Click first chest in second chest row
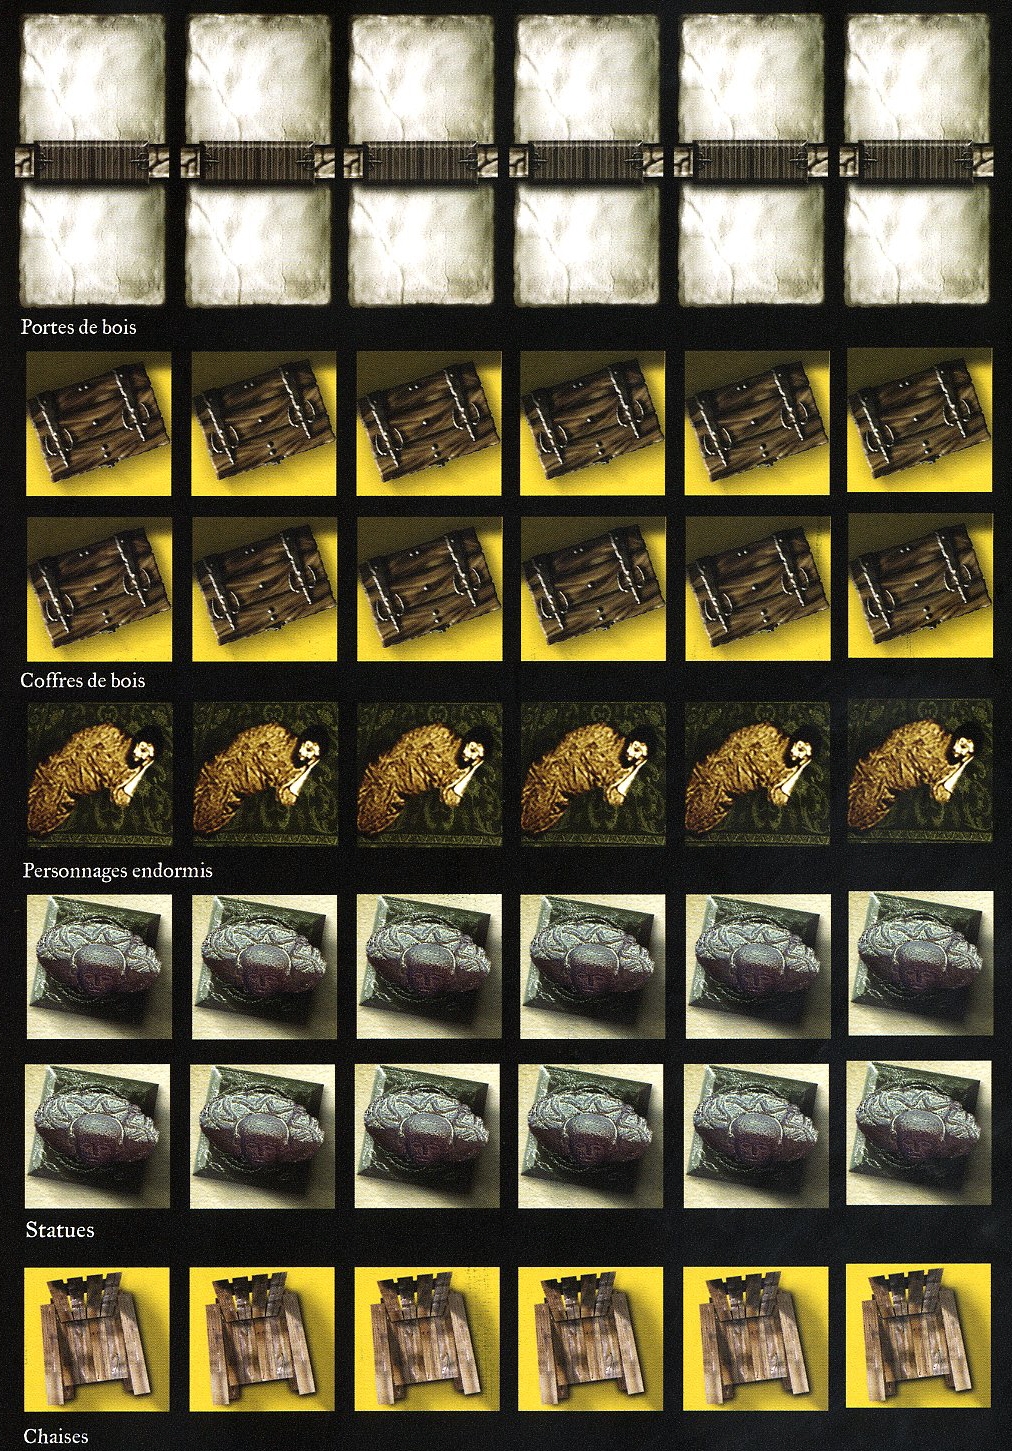This screenshot has height=1451, width=1012. coord(96,590)
